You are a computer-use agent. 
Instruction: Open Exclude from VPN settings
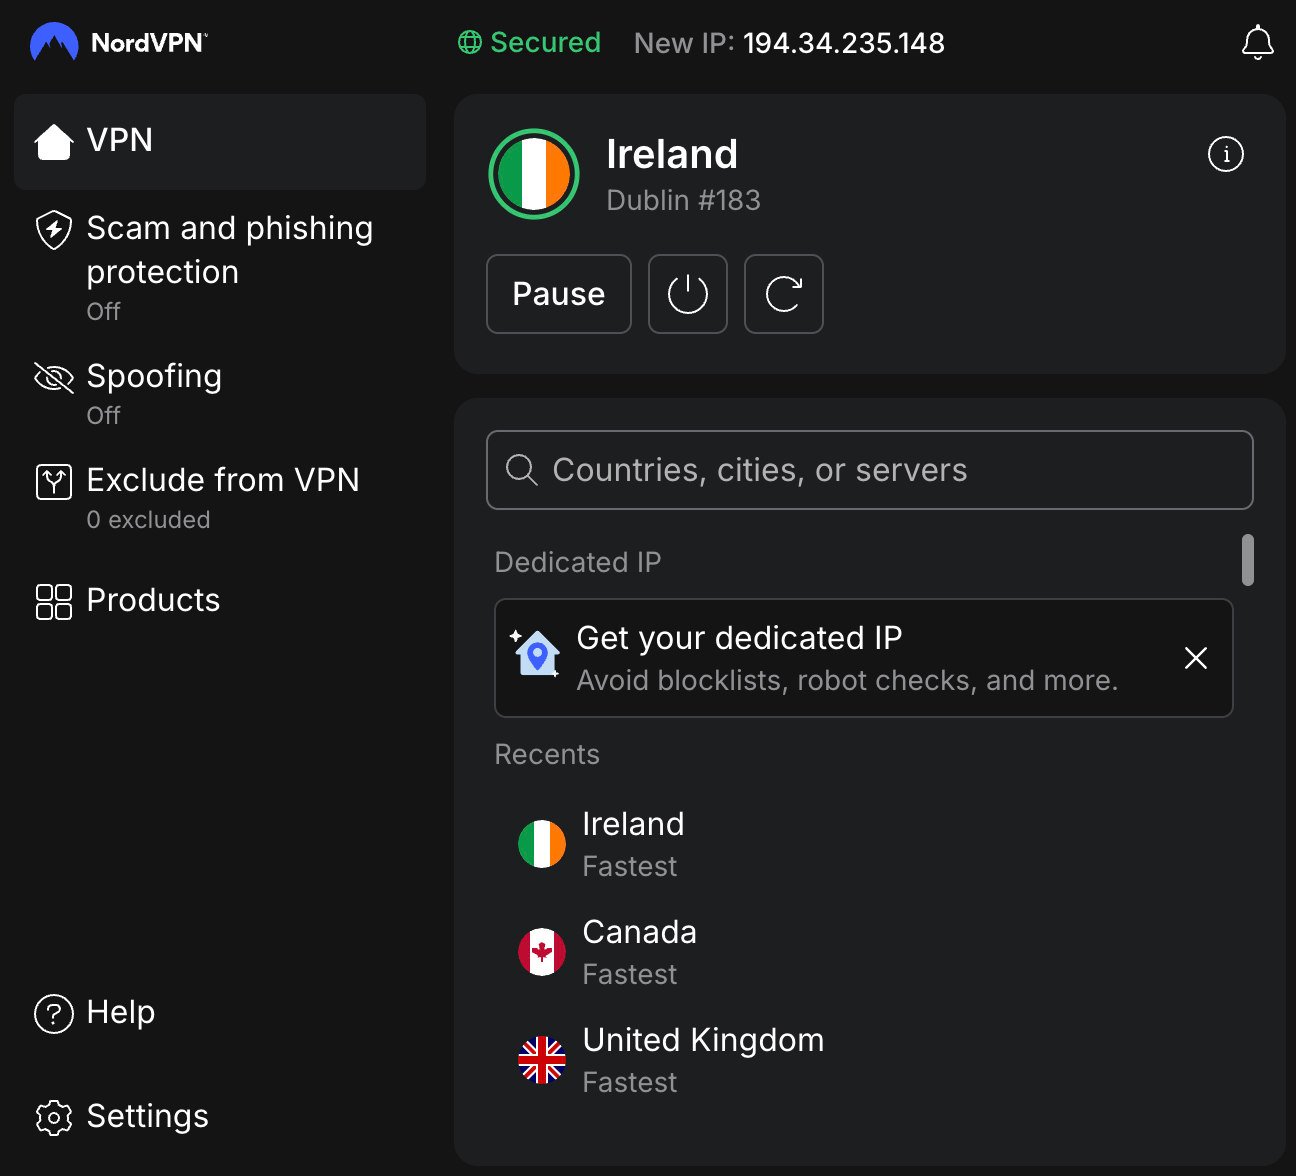pyautogui.click(x=220, y=498)
